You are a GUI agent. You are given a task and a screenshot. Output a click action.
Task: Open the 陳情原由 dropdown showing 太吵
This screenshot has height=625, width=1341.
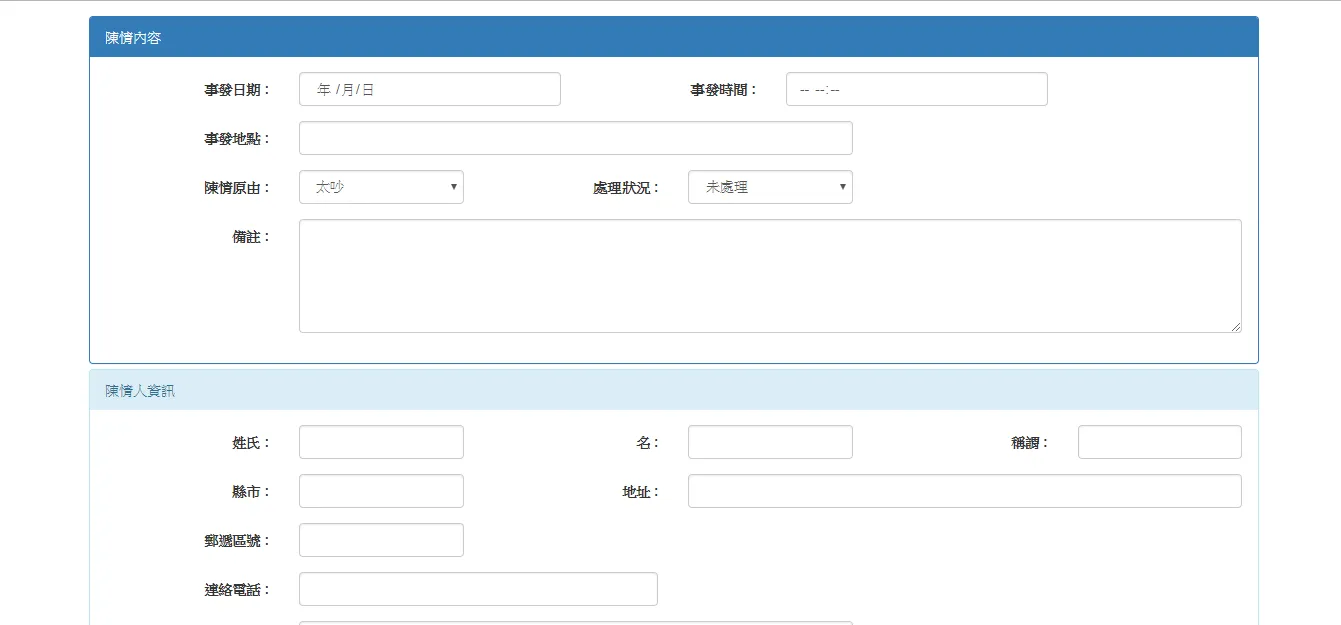381,187
